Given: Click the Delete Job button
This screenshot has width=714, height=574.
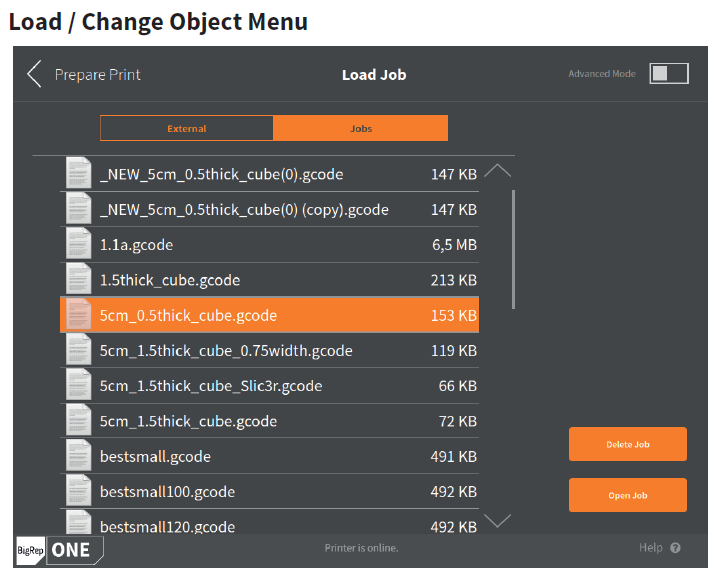Looking at the screenshot, I should 627,444.
